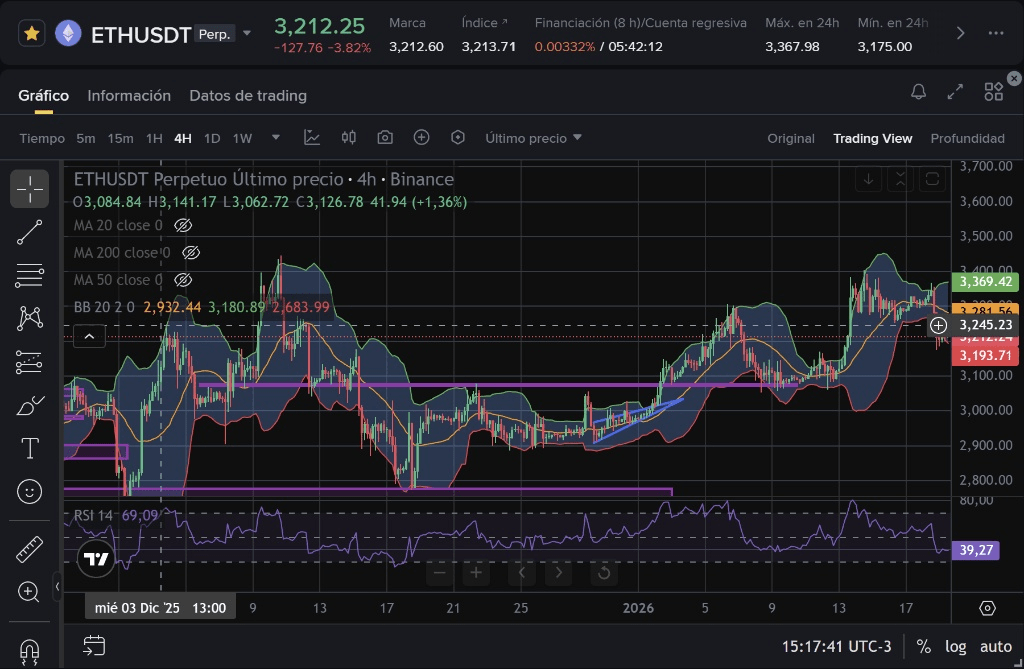Open the emoji sticker tool
The height and width of the screenshot is (669, 1024).
click(x=30, y=491)
